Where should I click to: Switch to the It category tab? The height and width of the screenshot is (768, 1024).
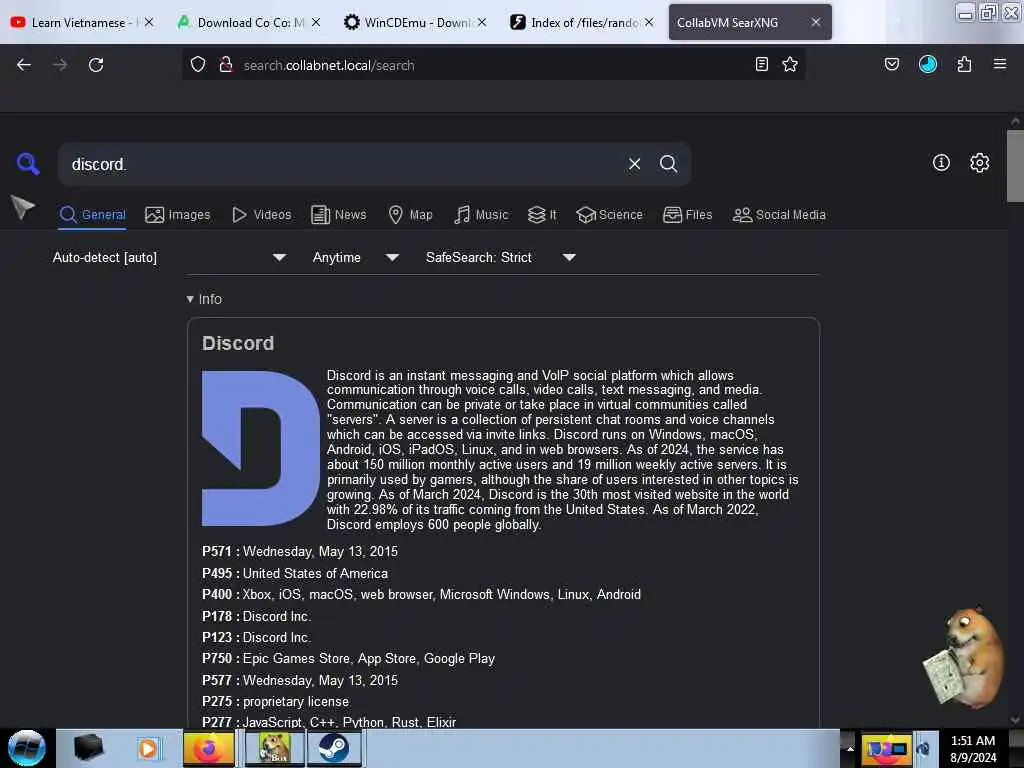pos(542,214)
